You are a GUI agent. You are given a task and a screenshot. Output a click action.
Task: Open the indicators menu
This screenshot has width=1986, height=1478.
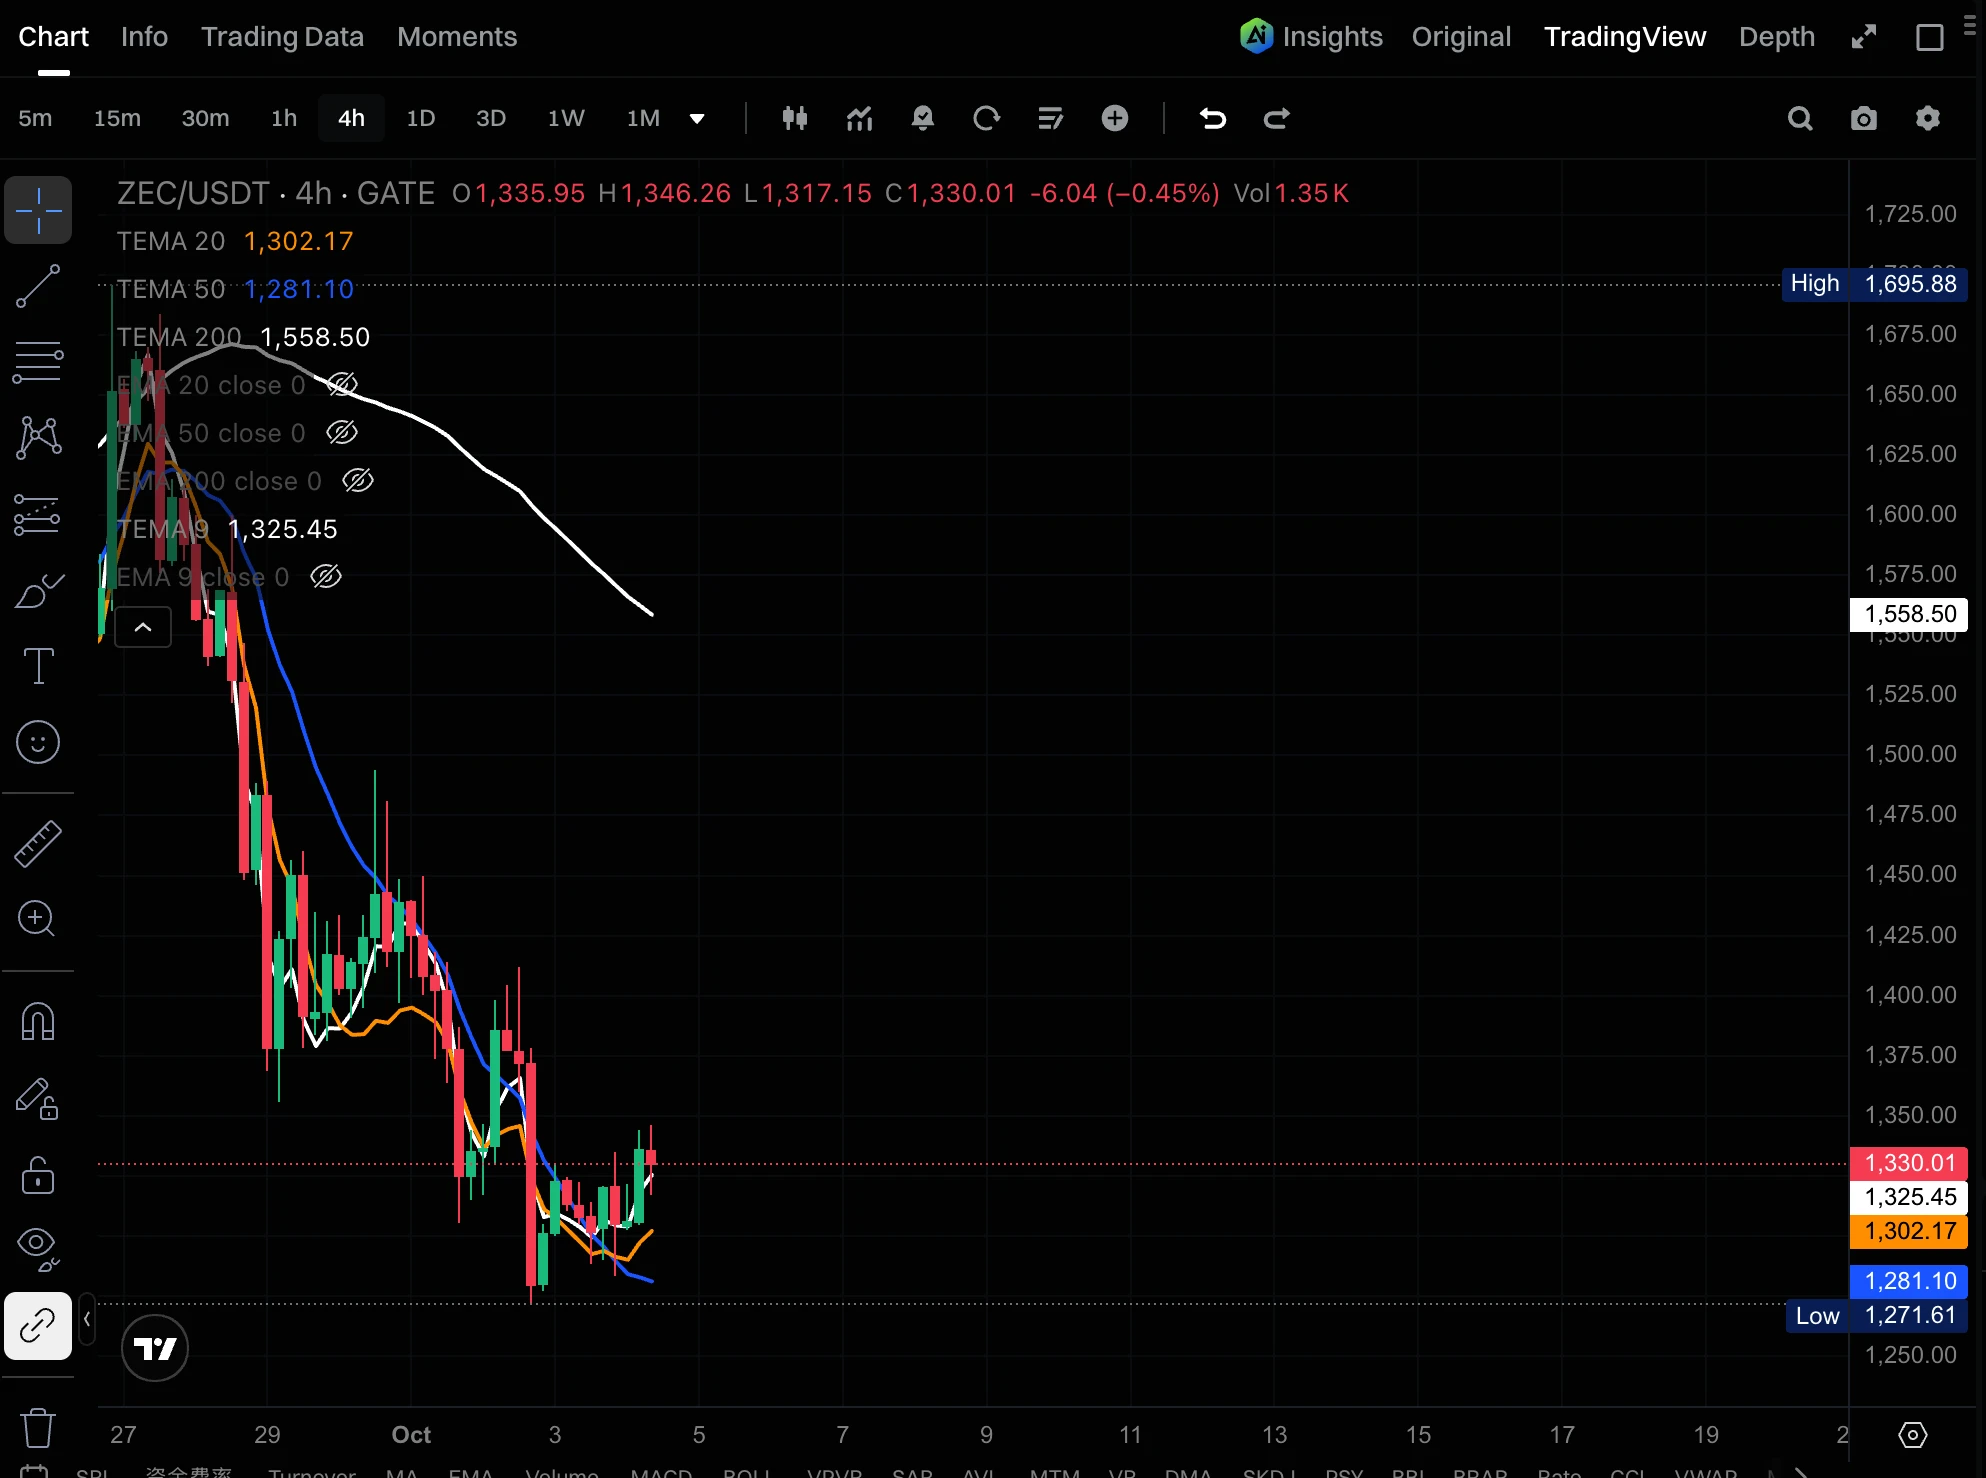pos(860,119)
